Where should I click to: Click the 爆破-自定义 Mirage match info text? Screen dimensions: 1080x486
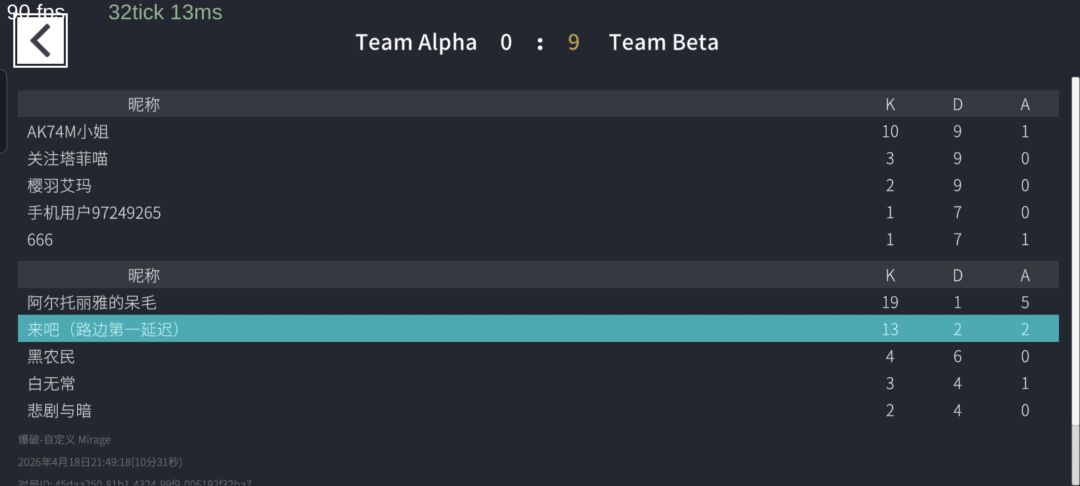click(64, 439)
